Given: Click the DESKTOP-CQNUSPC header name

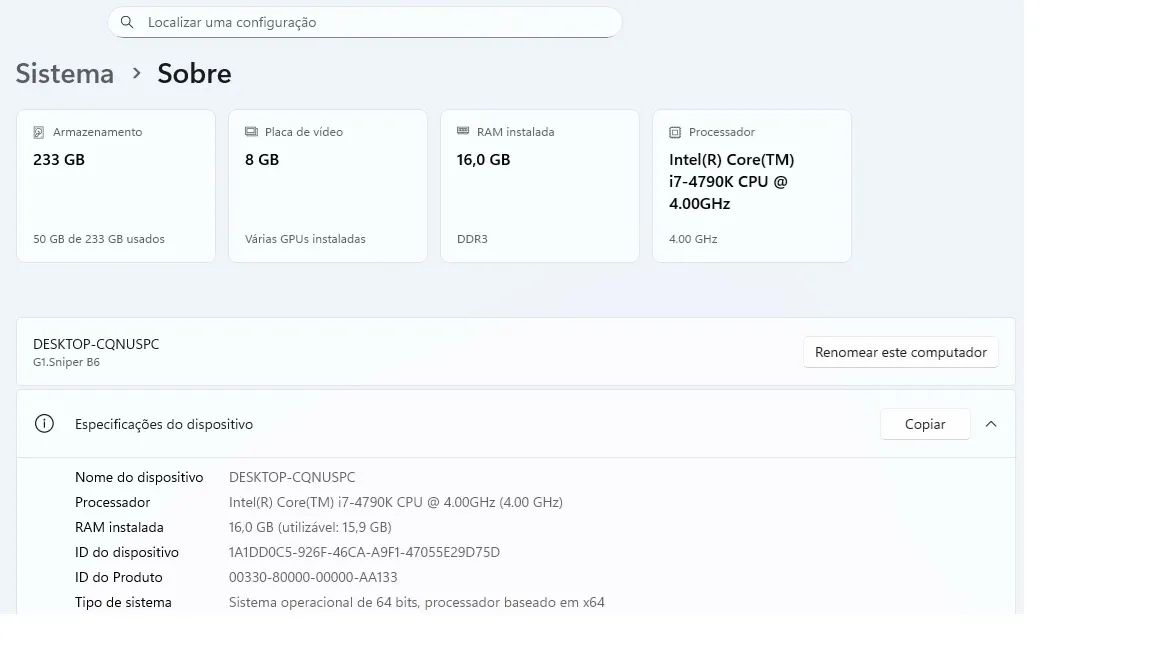Looking at the screenshot, I should click(x=96, y=344).
